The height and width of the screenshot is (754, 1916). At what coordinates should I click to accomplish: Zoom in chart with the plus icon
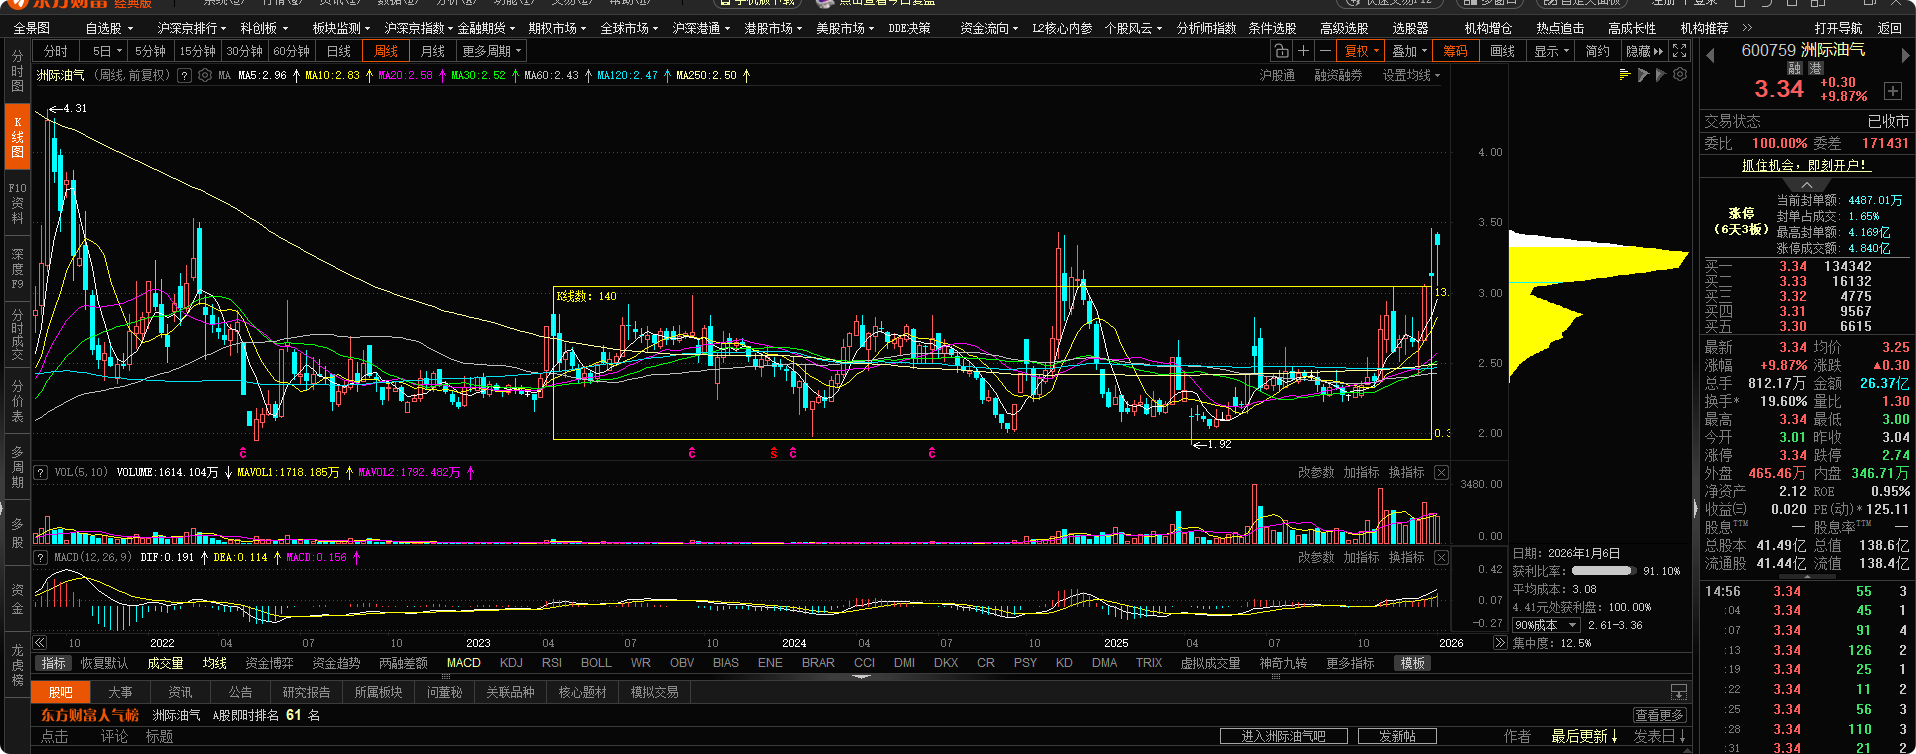coord(1303,51)
